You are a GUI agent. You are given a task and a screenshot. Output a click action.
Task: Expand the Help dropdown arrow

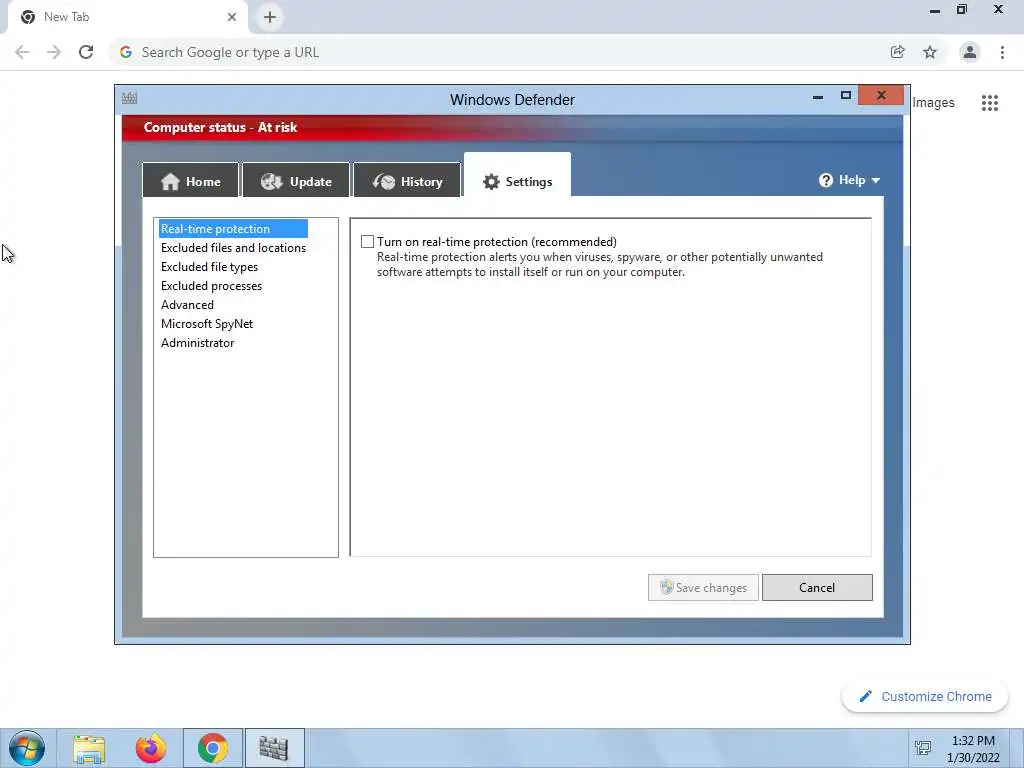click(876, 180)
